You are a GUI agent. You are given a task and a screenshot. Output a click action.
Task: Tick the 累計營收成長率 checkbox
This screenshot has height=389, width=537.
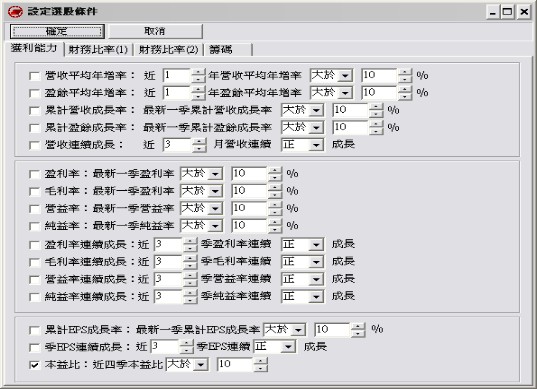34,111
